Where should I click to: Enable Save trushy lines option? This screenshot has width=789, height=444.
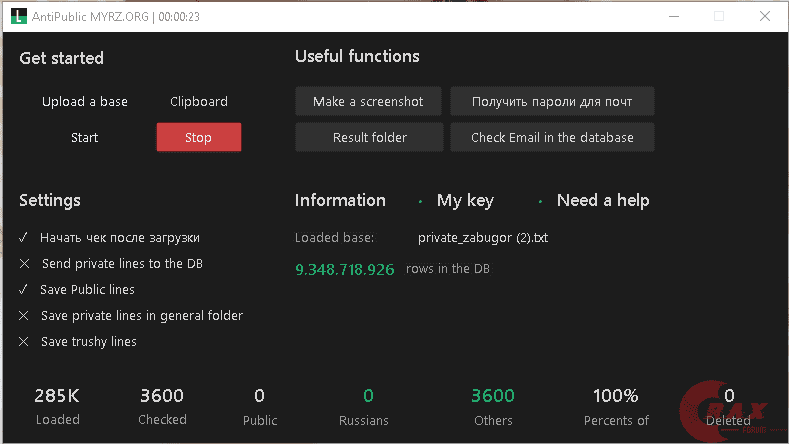click(x=24, y=342)
